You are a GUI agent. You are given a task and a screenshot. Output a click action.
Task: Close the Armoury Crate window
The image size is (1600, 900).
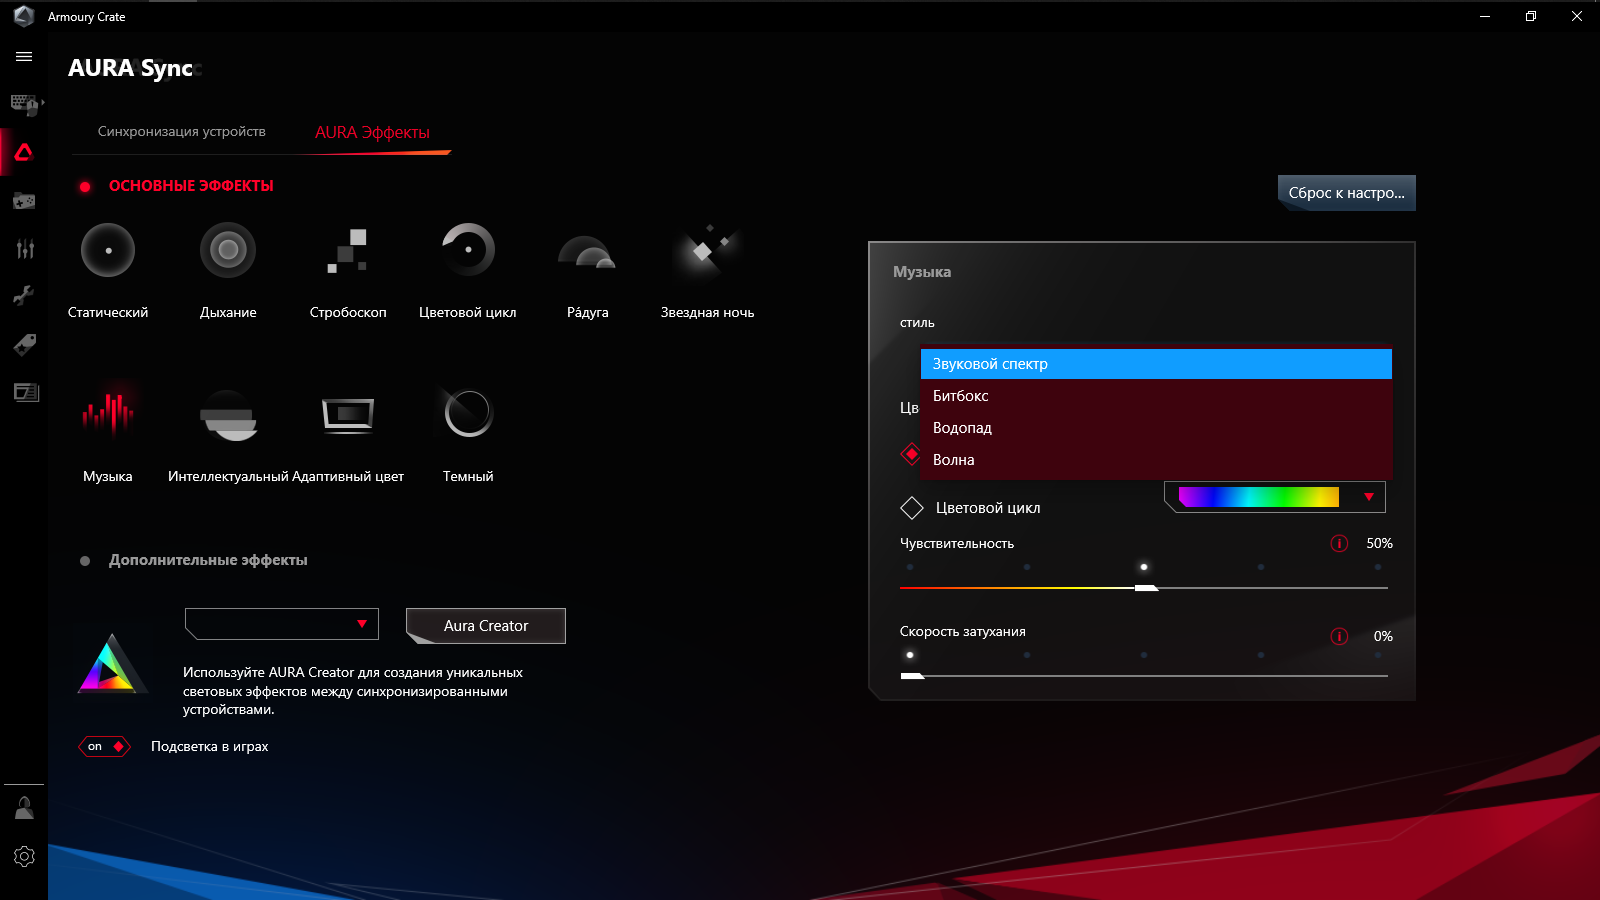tap(1577, 16)
